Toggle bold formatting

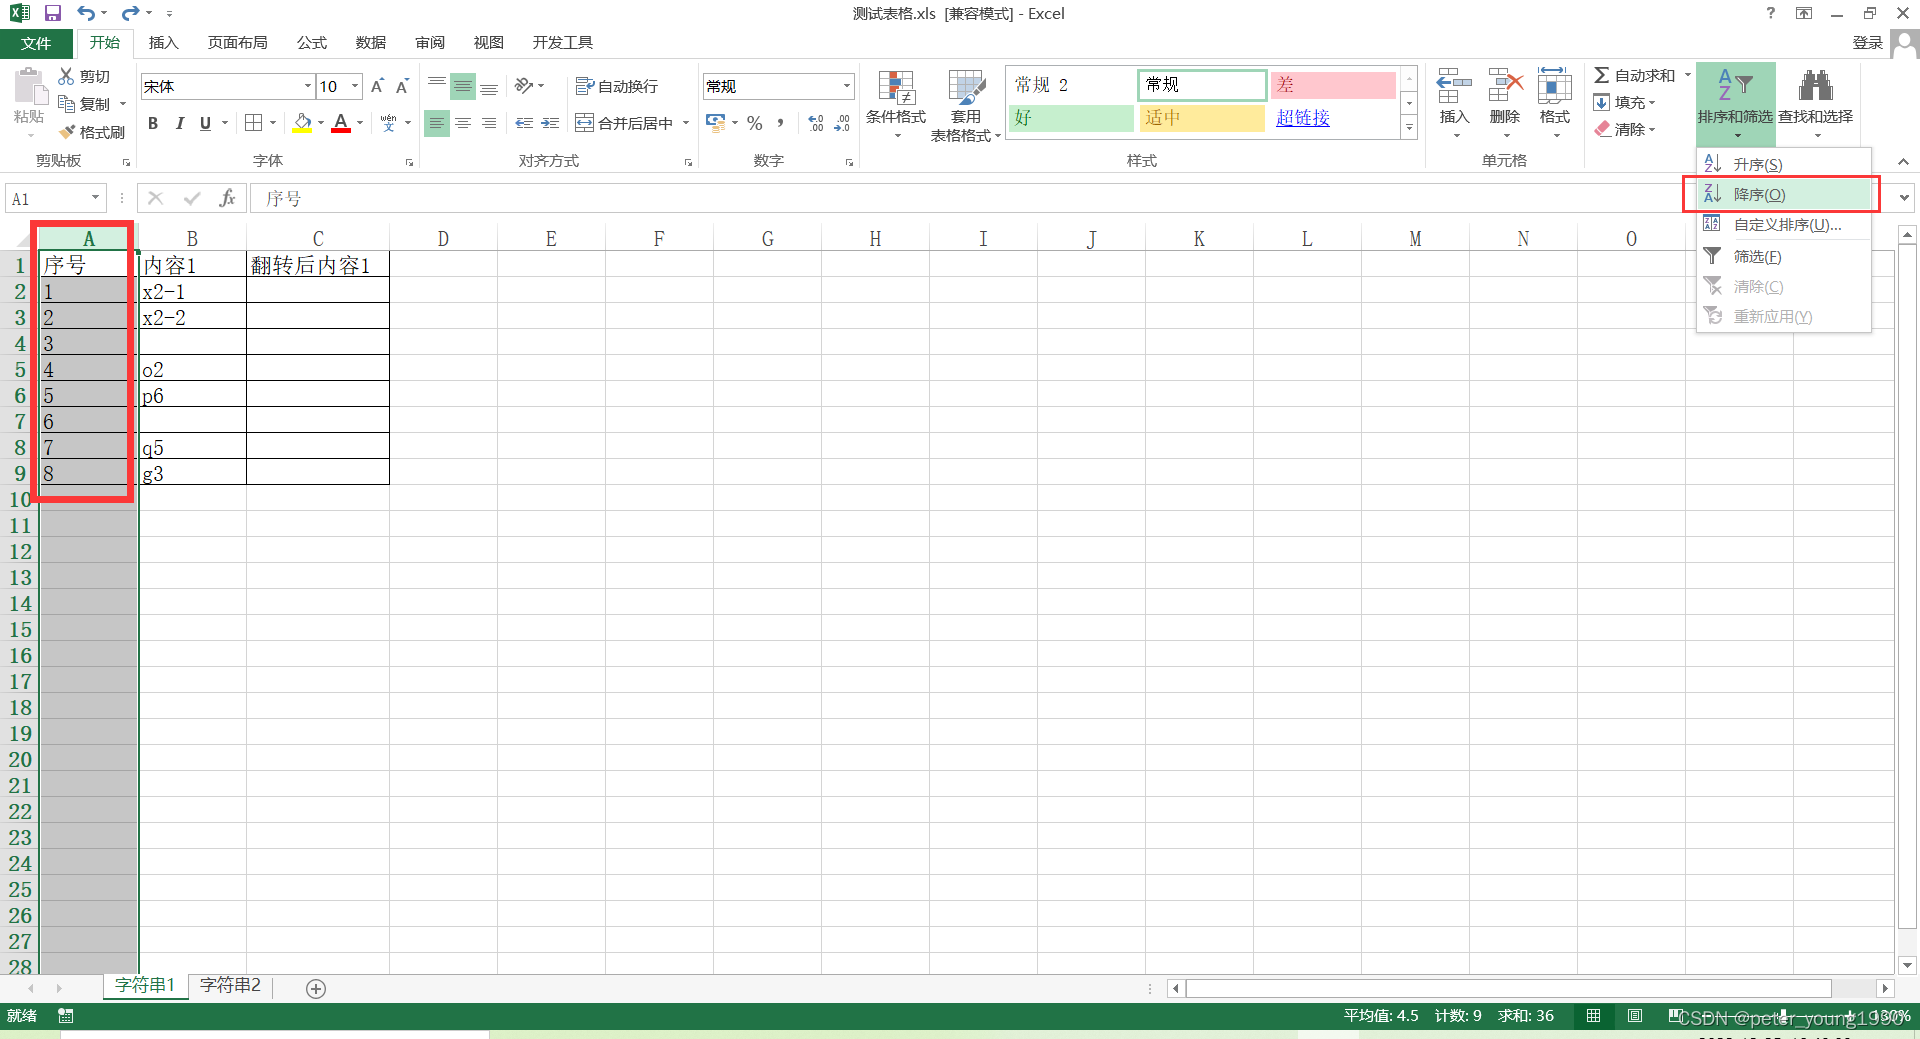[153, 123]
